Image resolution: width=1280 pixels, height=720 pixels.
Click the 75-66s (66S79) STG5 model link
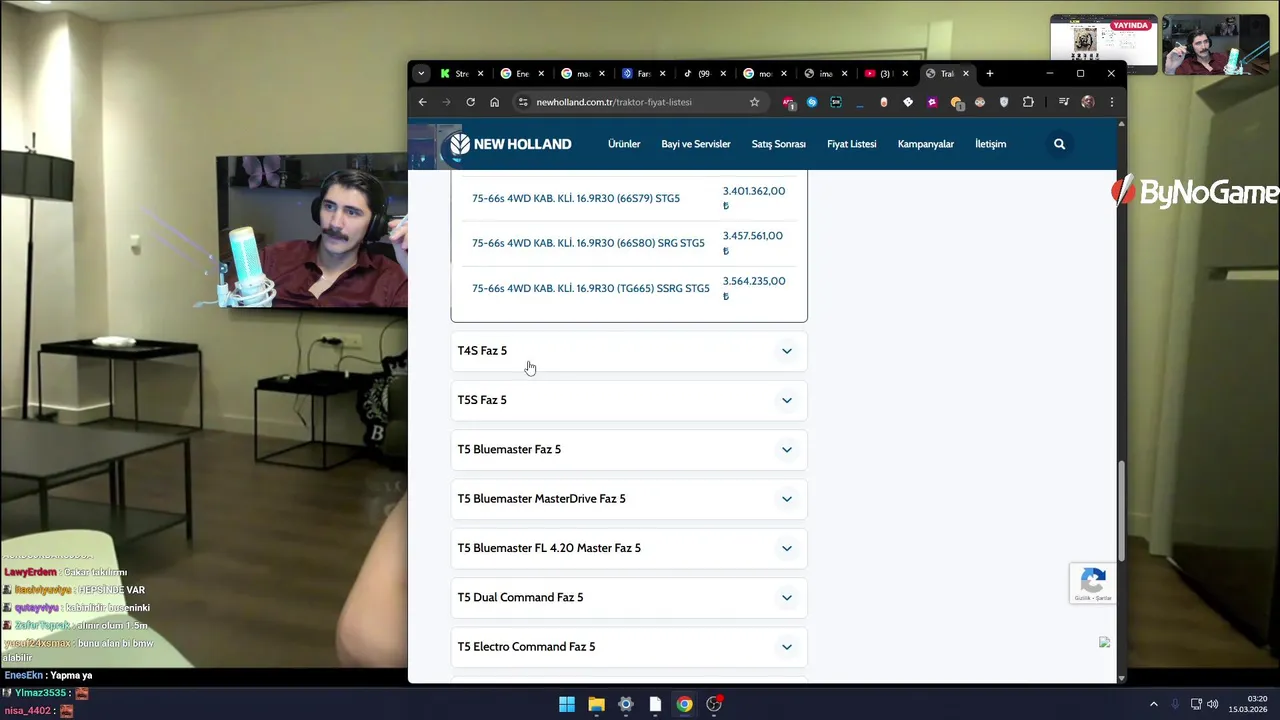point(576,198)
